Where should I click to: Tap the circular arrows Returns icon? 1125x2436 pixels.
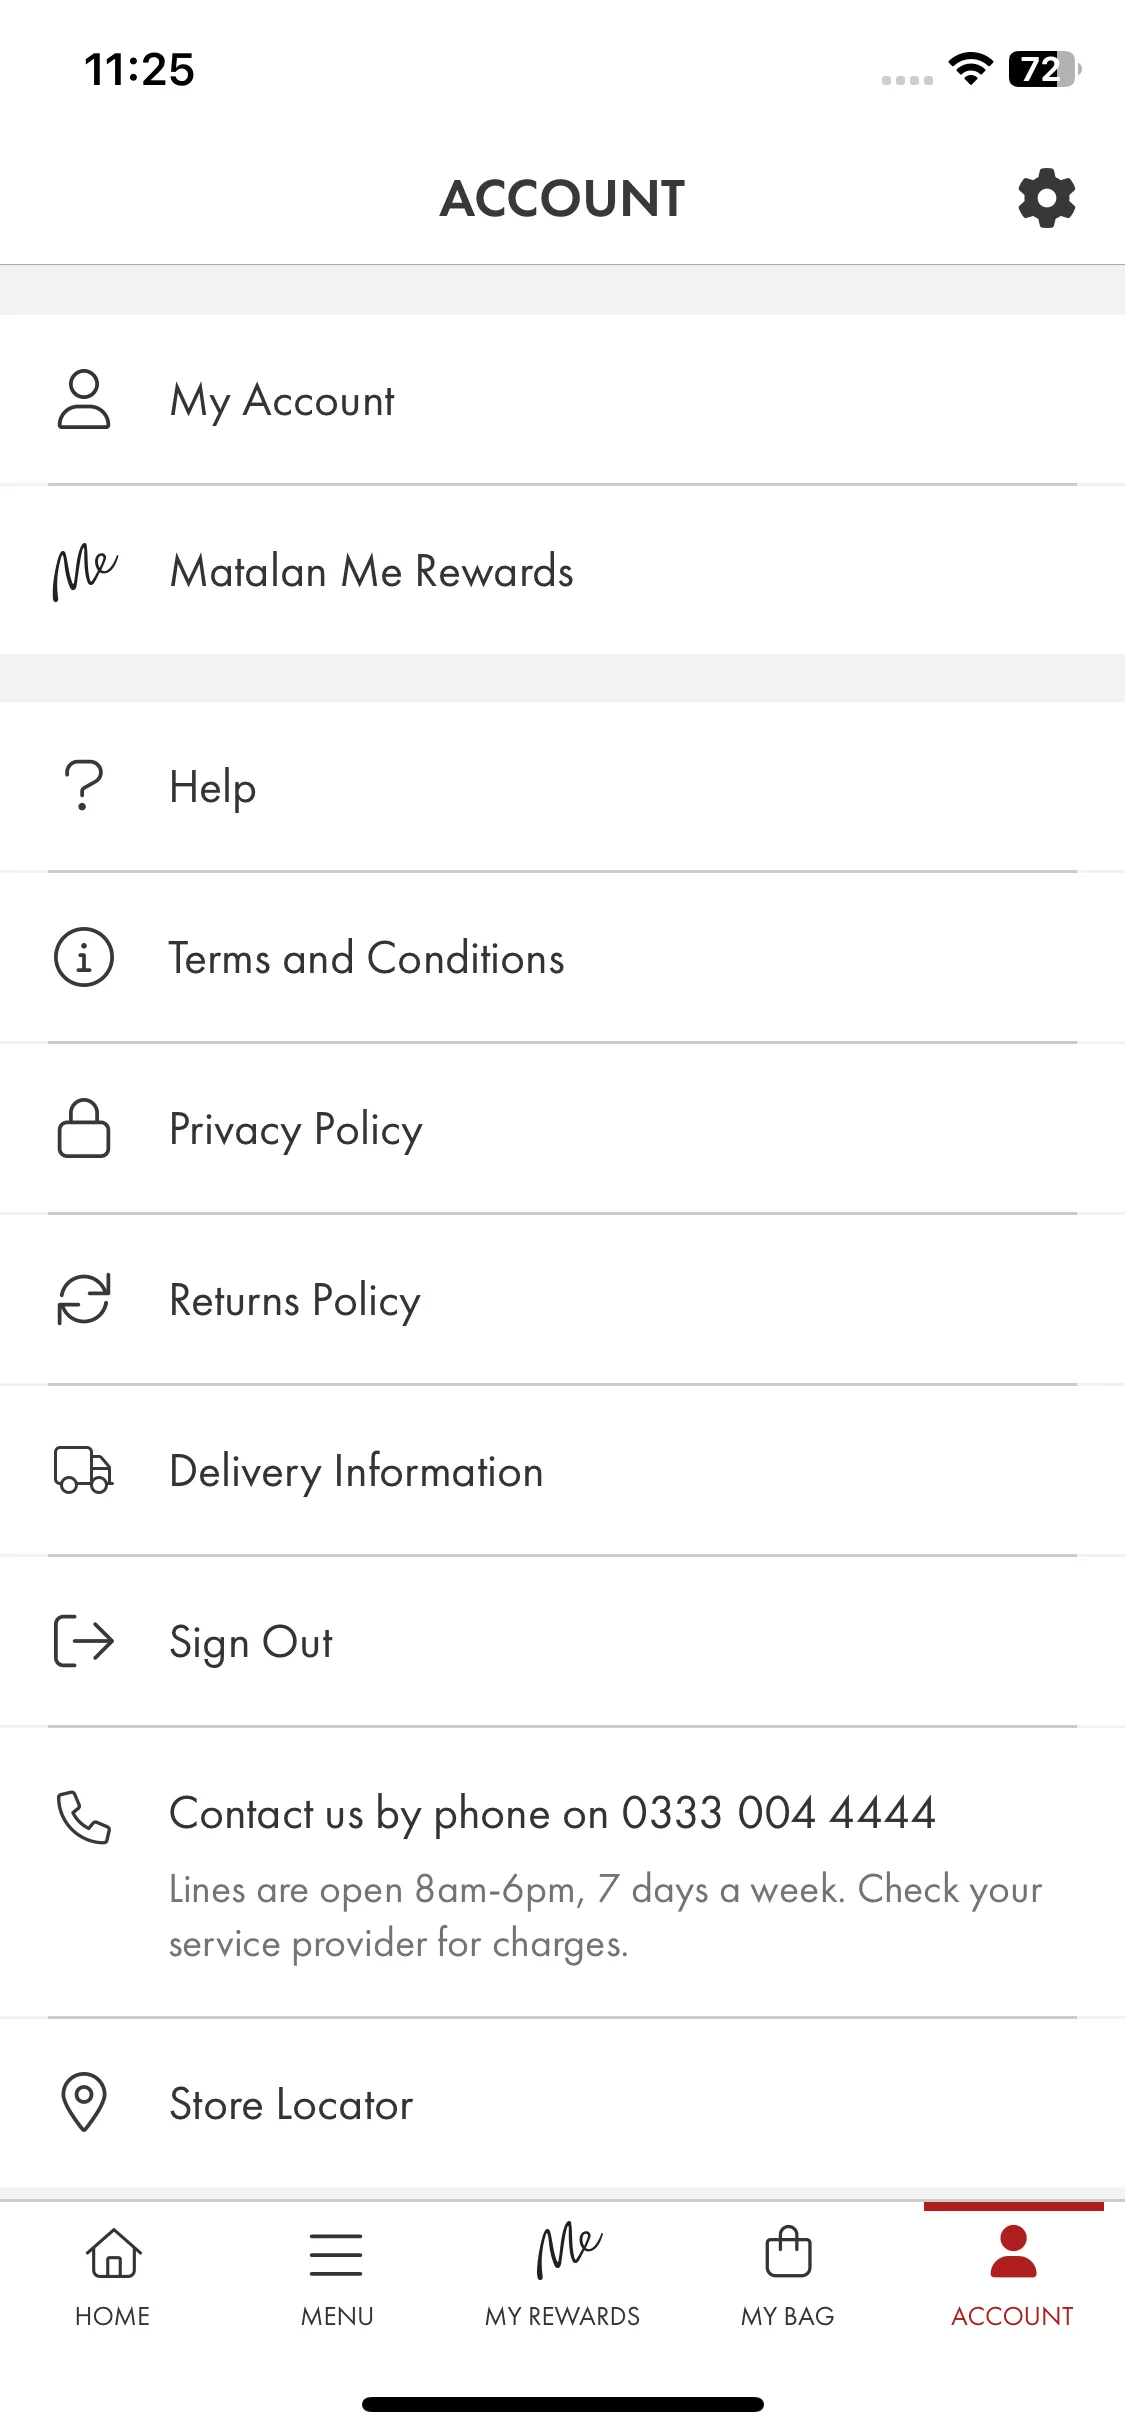pos(84,1299)
